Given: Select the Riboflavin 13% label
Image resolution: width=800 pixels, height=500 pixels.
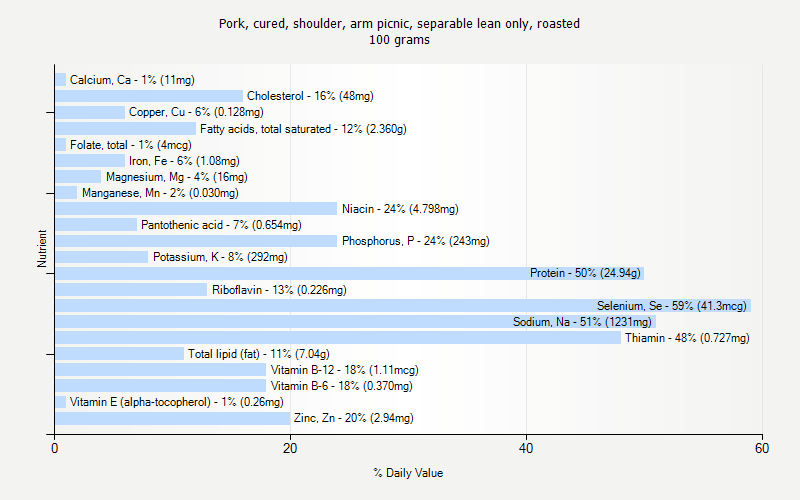Looking at the screenshot, I should click(279, 290).
